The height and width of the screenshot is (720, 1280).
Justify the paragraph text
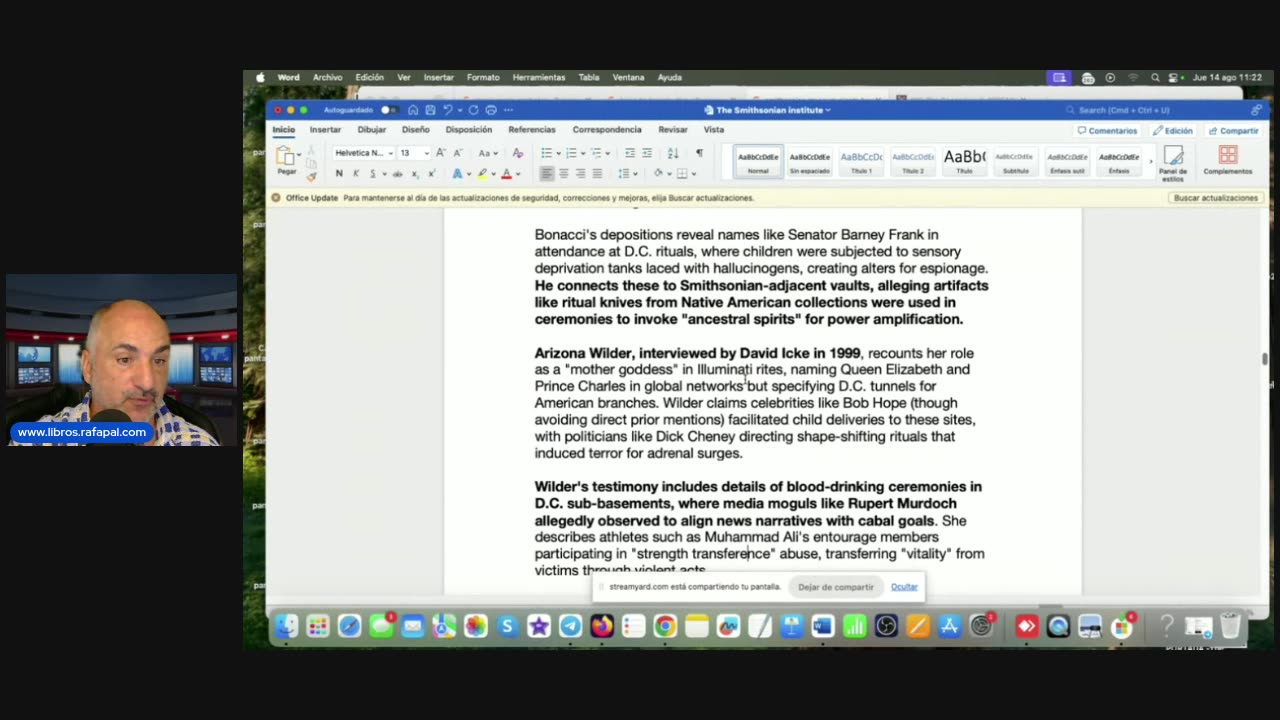point(597,173)
